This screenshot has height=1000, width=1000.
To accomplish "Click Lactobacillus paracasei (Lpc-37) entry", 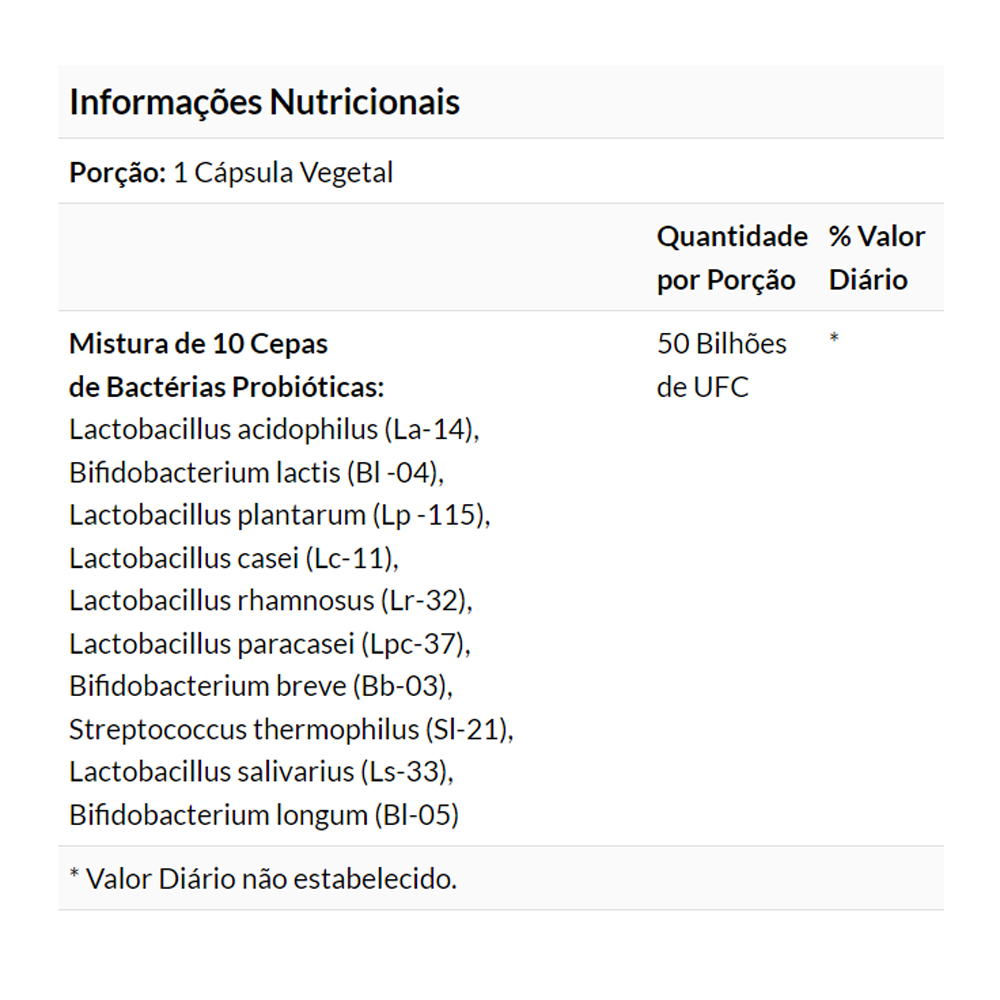I will click(270, 644).
